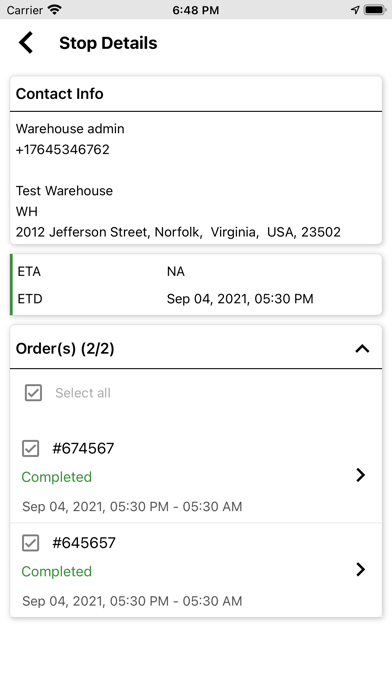The image size is (392, 696).
Task: Tap the location arrow status icon
Action: pyautogui.click(x=355, y=10)
